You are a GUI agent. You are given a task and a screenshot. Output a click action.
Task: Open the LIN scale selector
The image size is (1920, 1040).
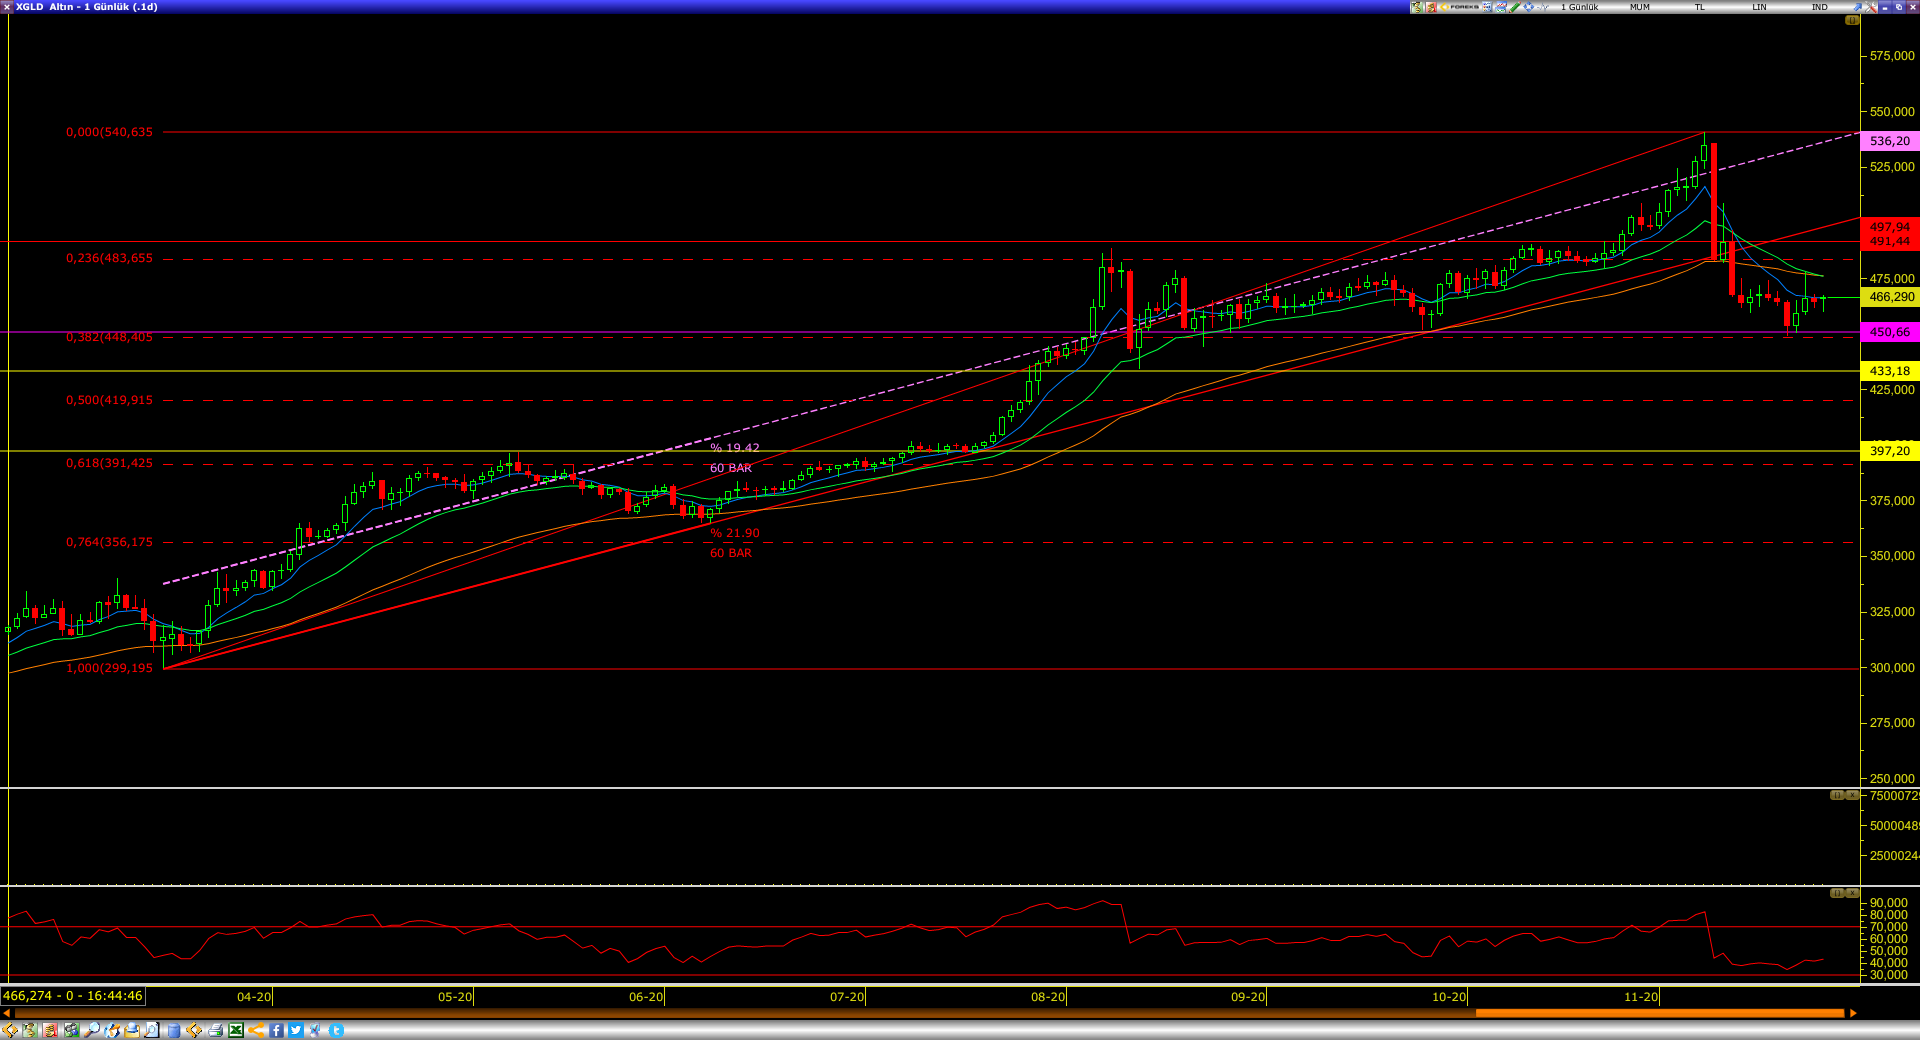(1759, 7)
